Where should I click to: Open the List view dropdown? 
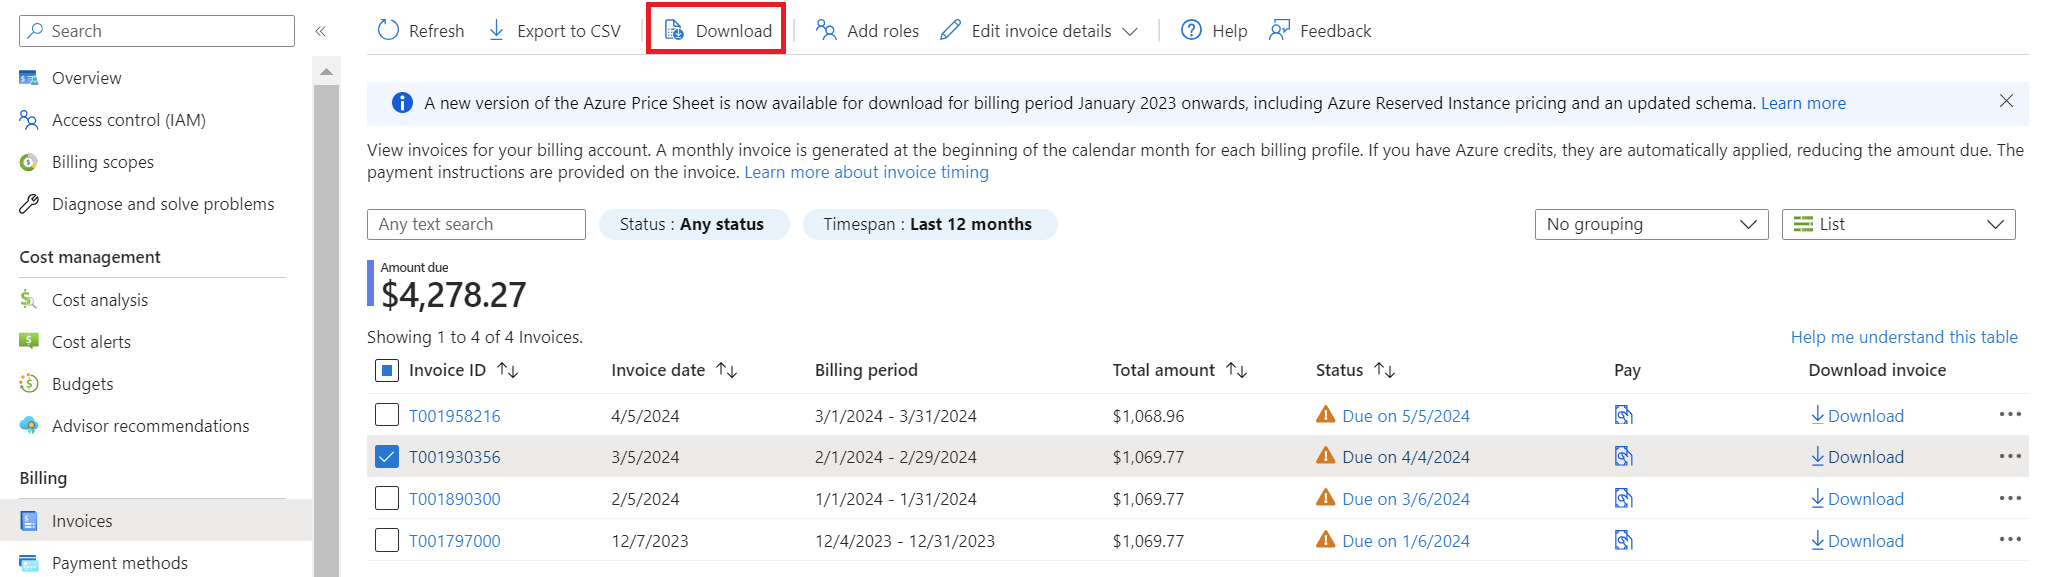[x=1898, y=225]
